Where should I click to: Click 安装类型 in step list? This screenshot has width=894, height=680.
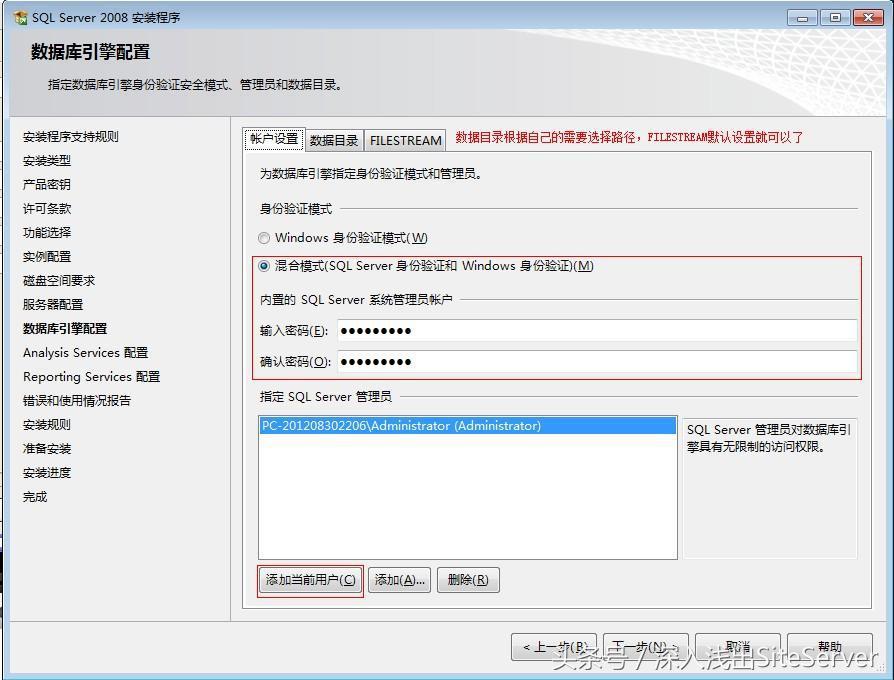pos(47,161)
